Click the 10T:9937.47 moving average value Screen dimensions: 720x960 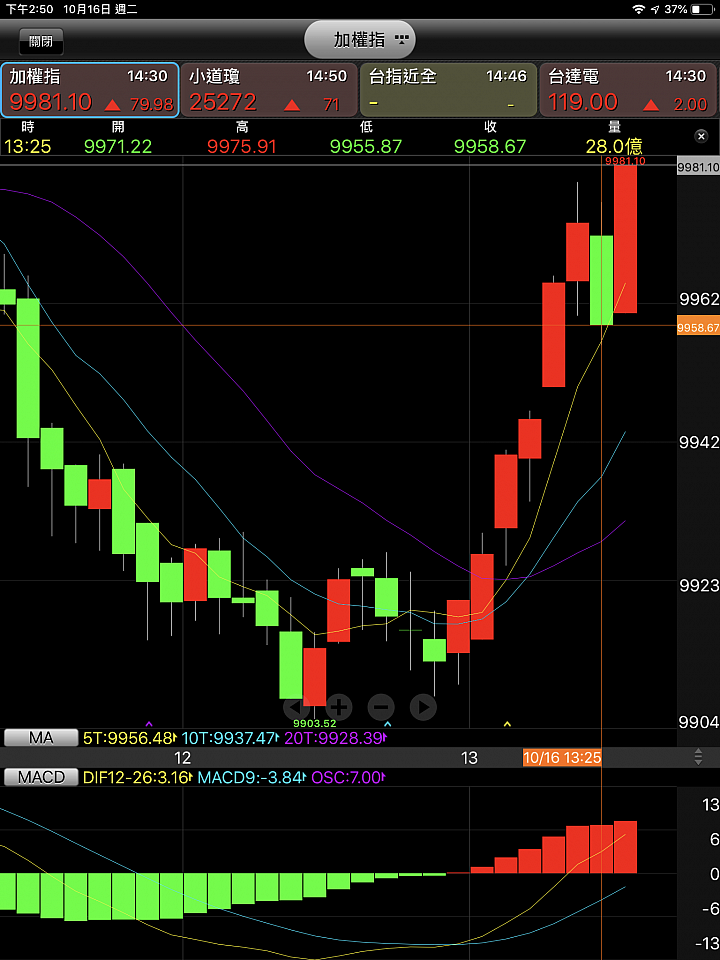230,738
